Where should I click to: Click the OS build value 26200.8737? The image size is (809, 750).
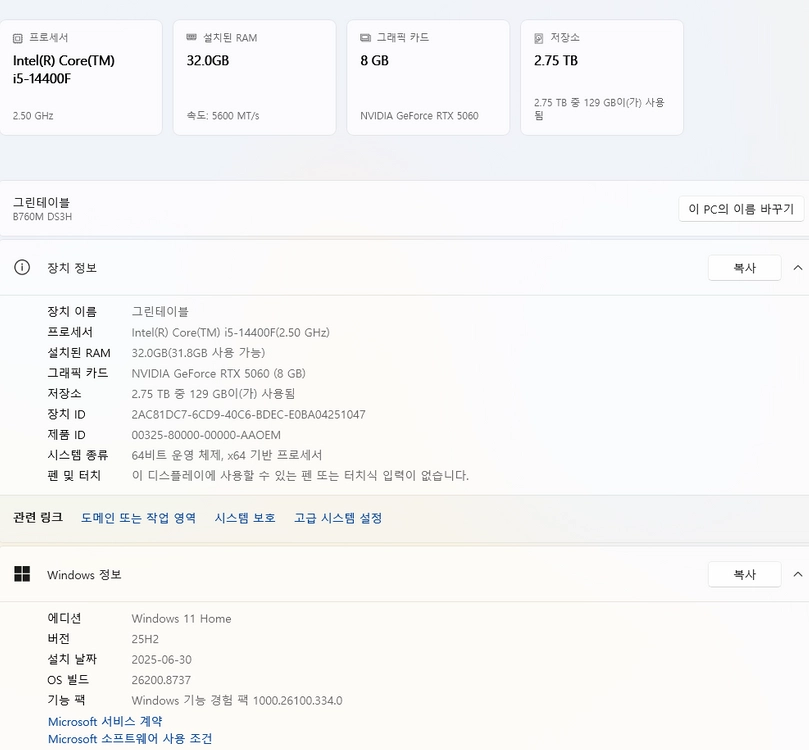161,680
